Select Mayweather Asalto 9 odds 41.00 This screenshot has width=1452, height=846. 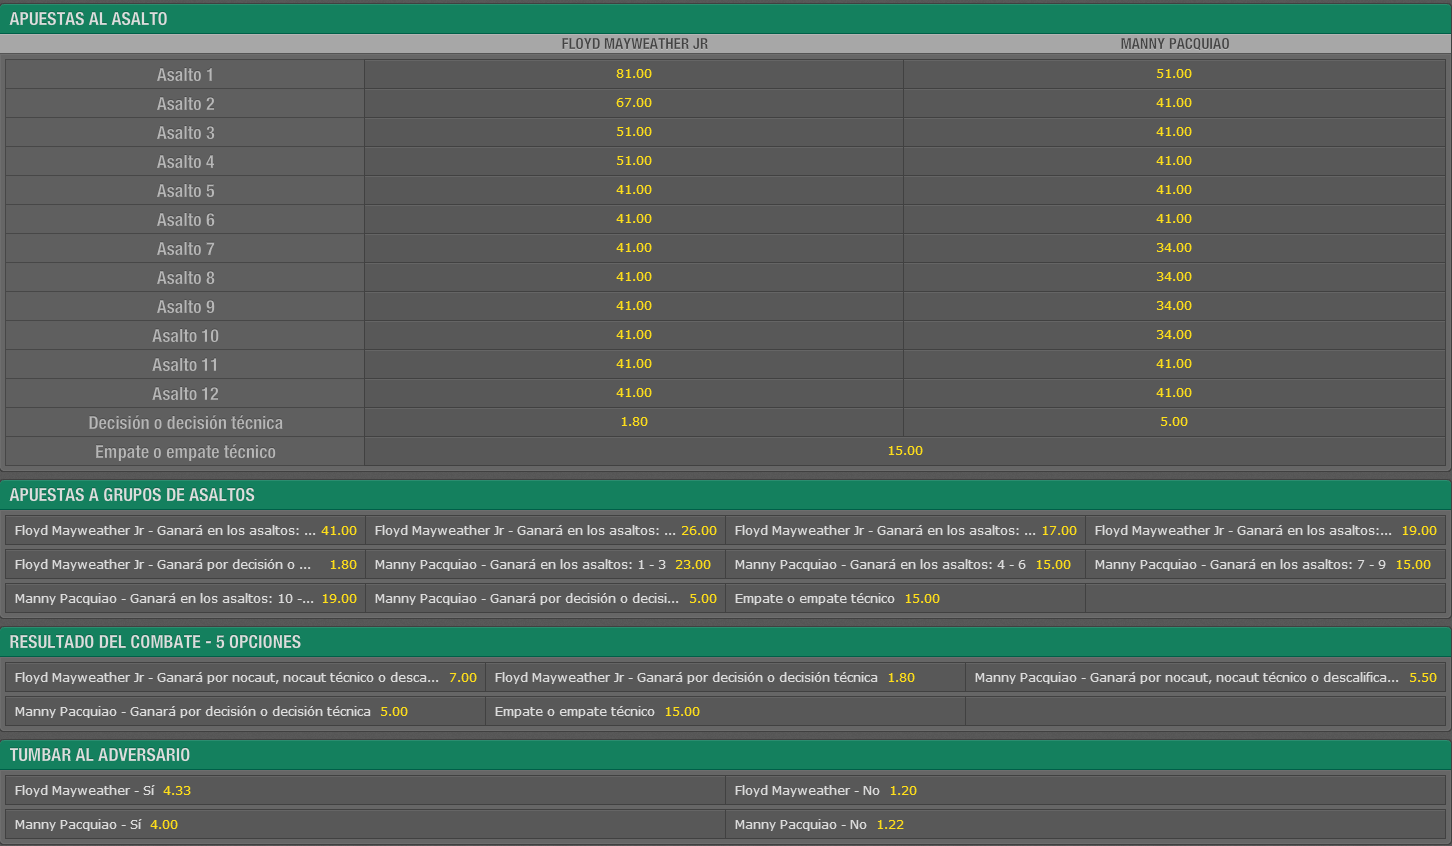point(634,306)
